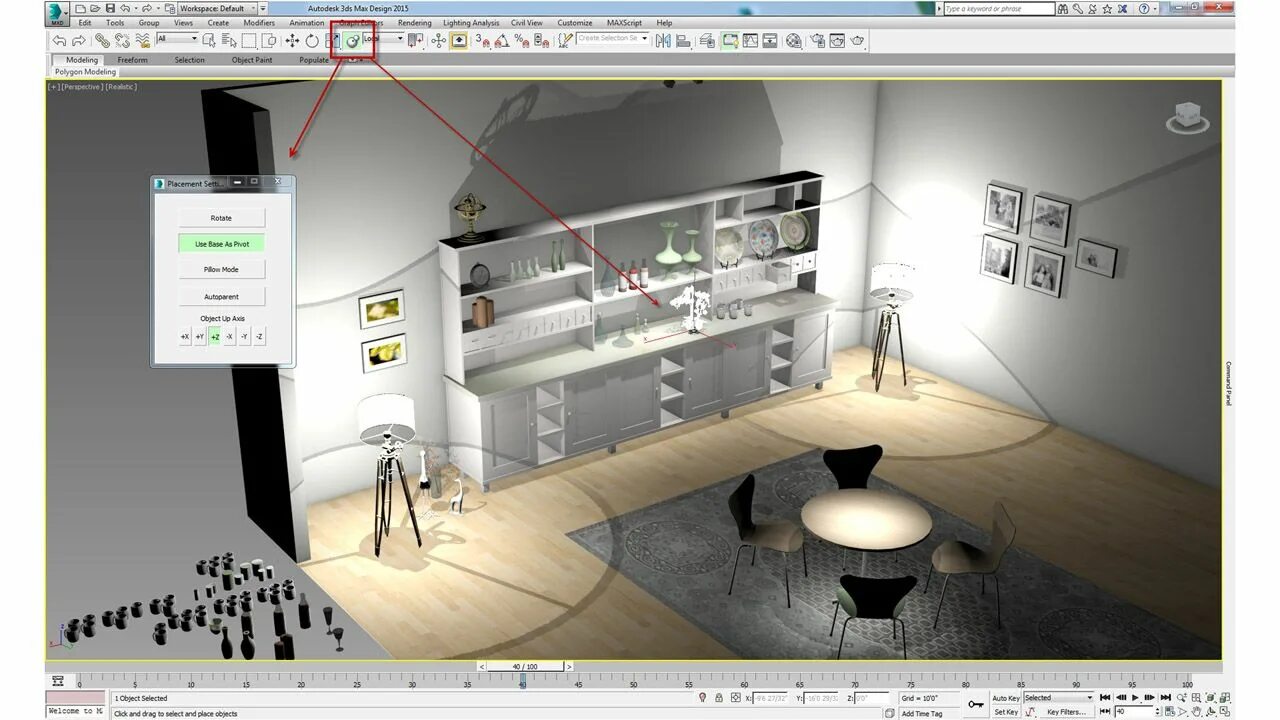Click the Align tool icon

coord(684,41)
